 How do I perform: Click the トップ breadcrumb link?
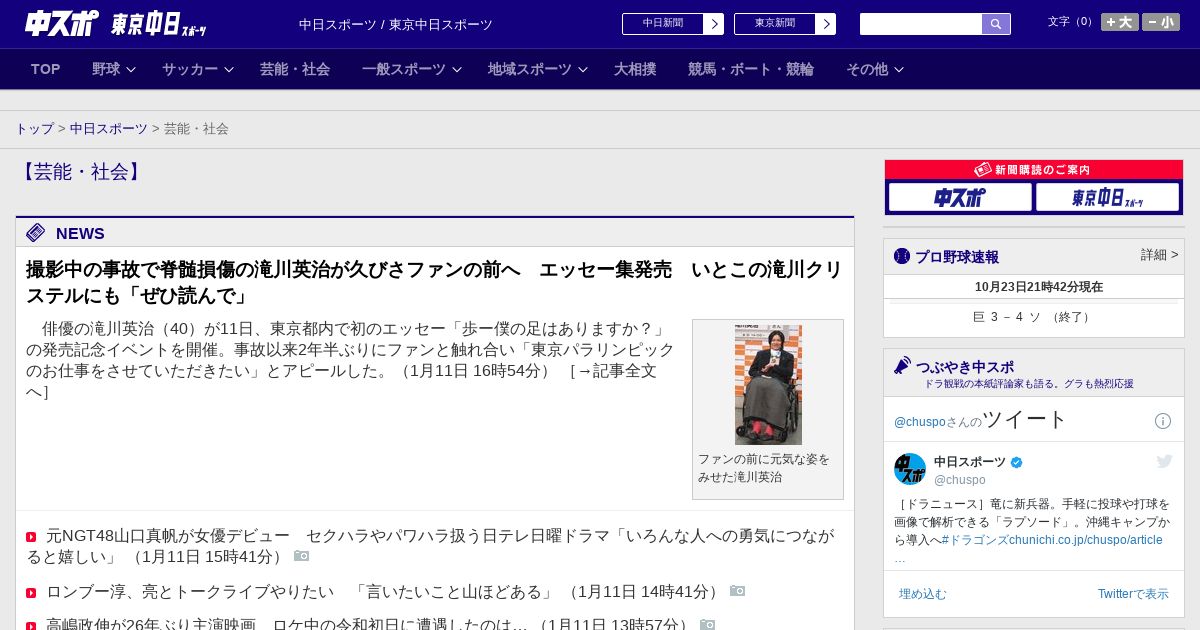coord(35,129)
